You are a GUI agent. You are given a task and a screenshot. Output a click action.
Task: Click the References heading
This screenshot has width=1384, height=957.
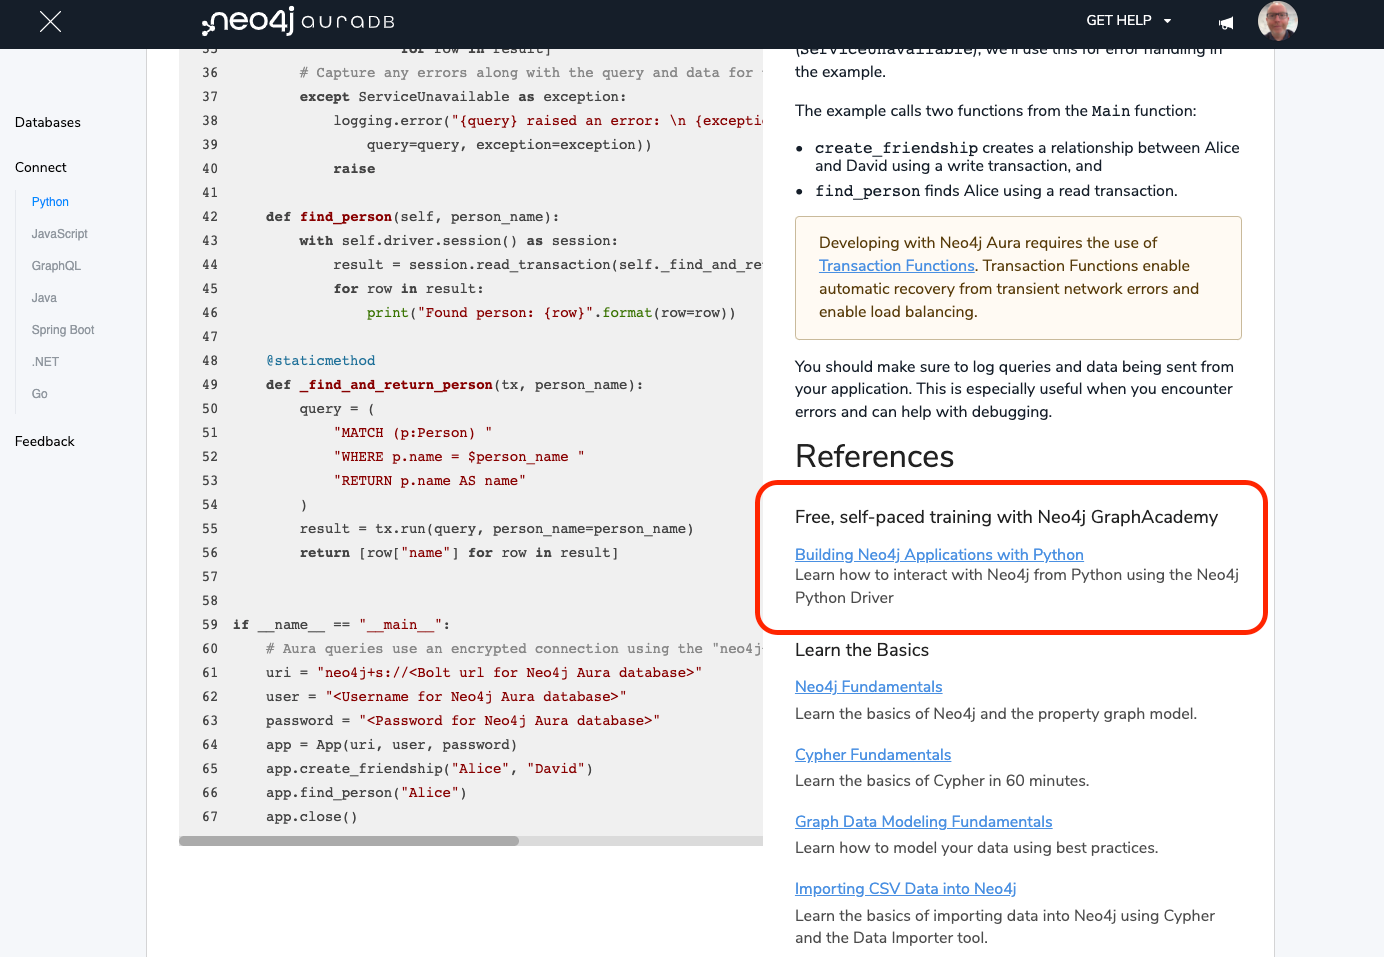point(874,457)
